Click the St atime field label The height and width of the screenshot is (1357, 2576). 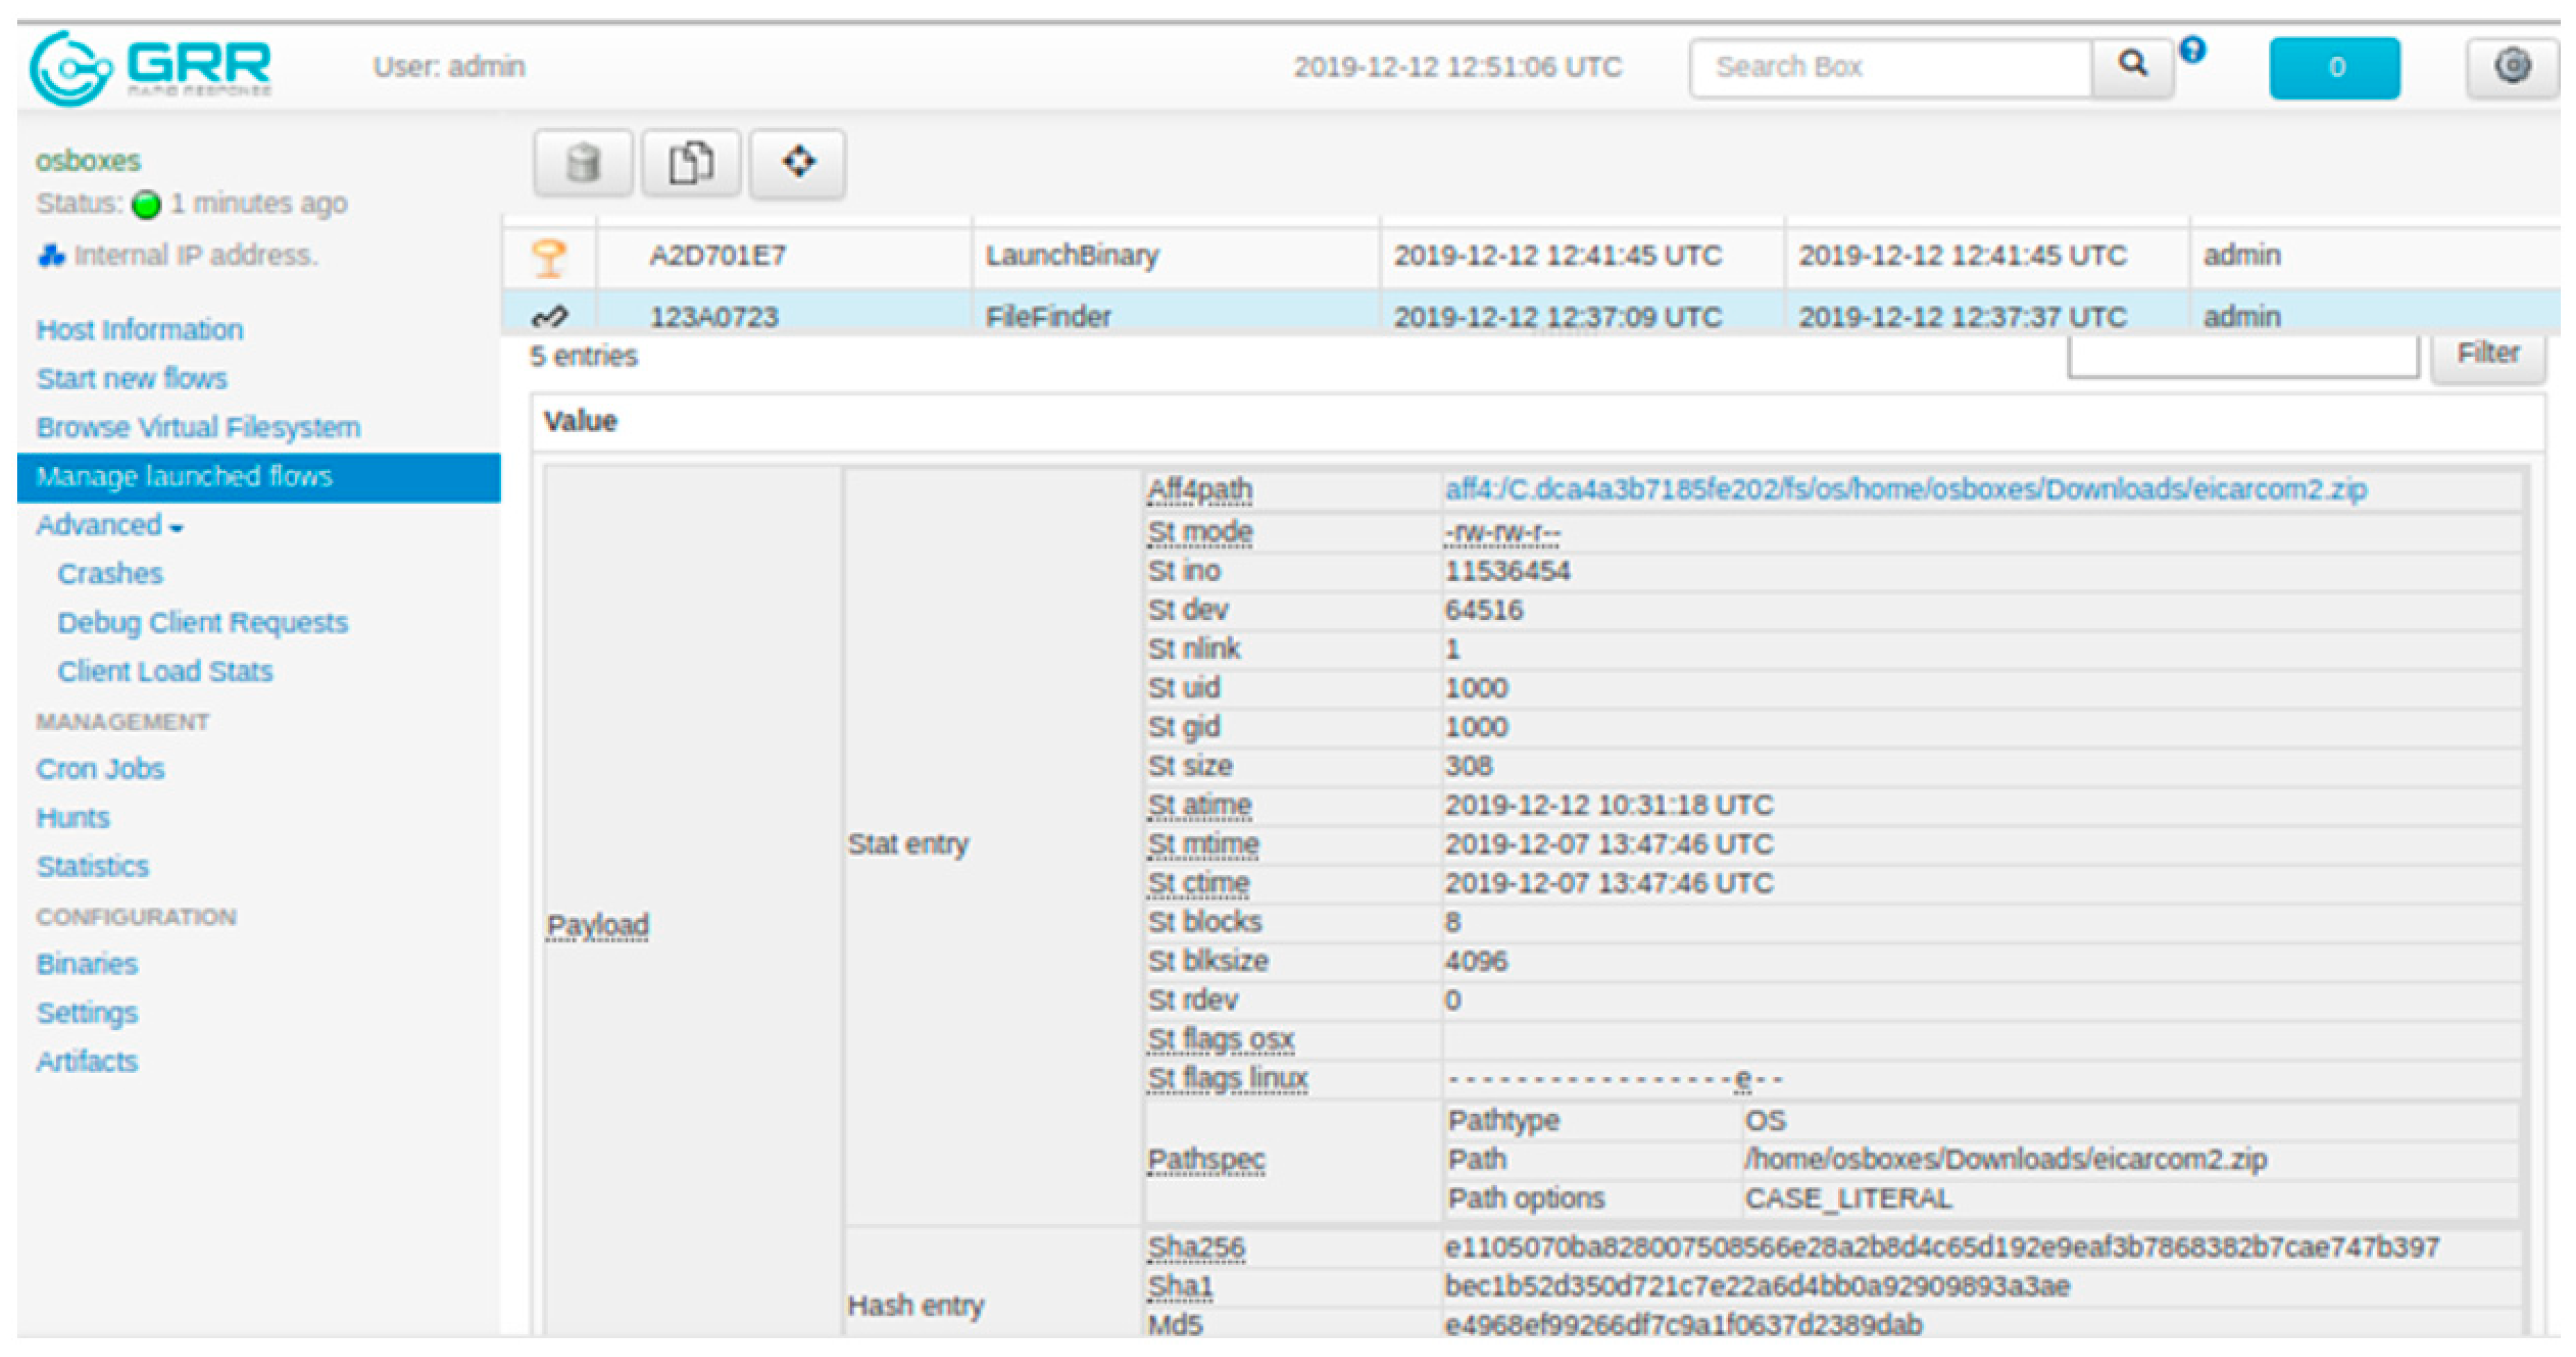coord(1199,806)
